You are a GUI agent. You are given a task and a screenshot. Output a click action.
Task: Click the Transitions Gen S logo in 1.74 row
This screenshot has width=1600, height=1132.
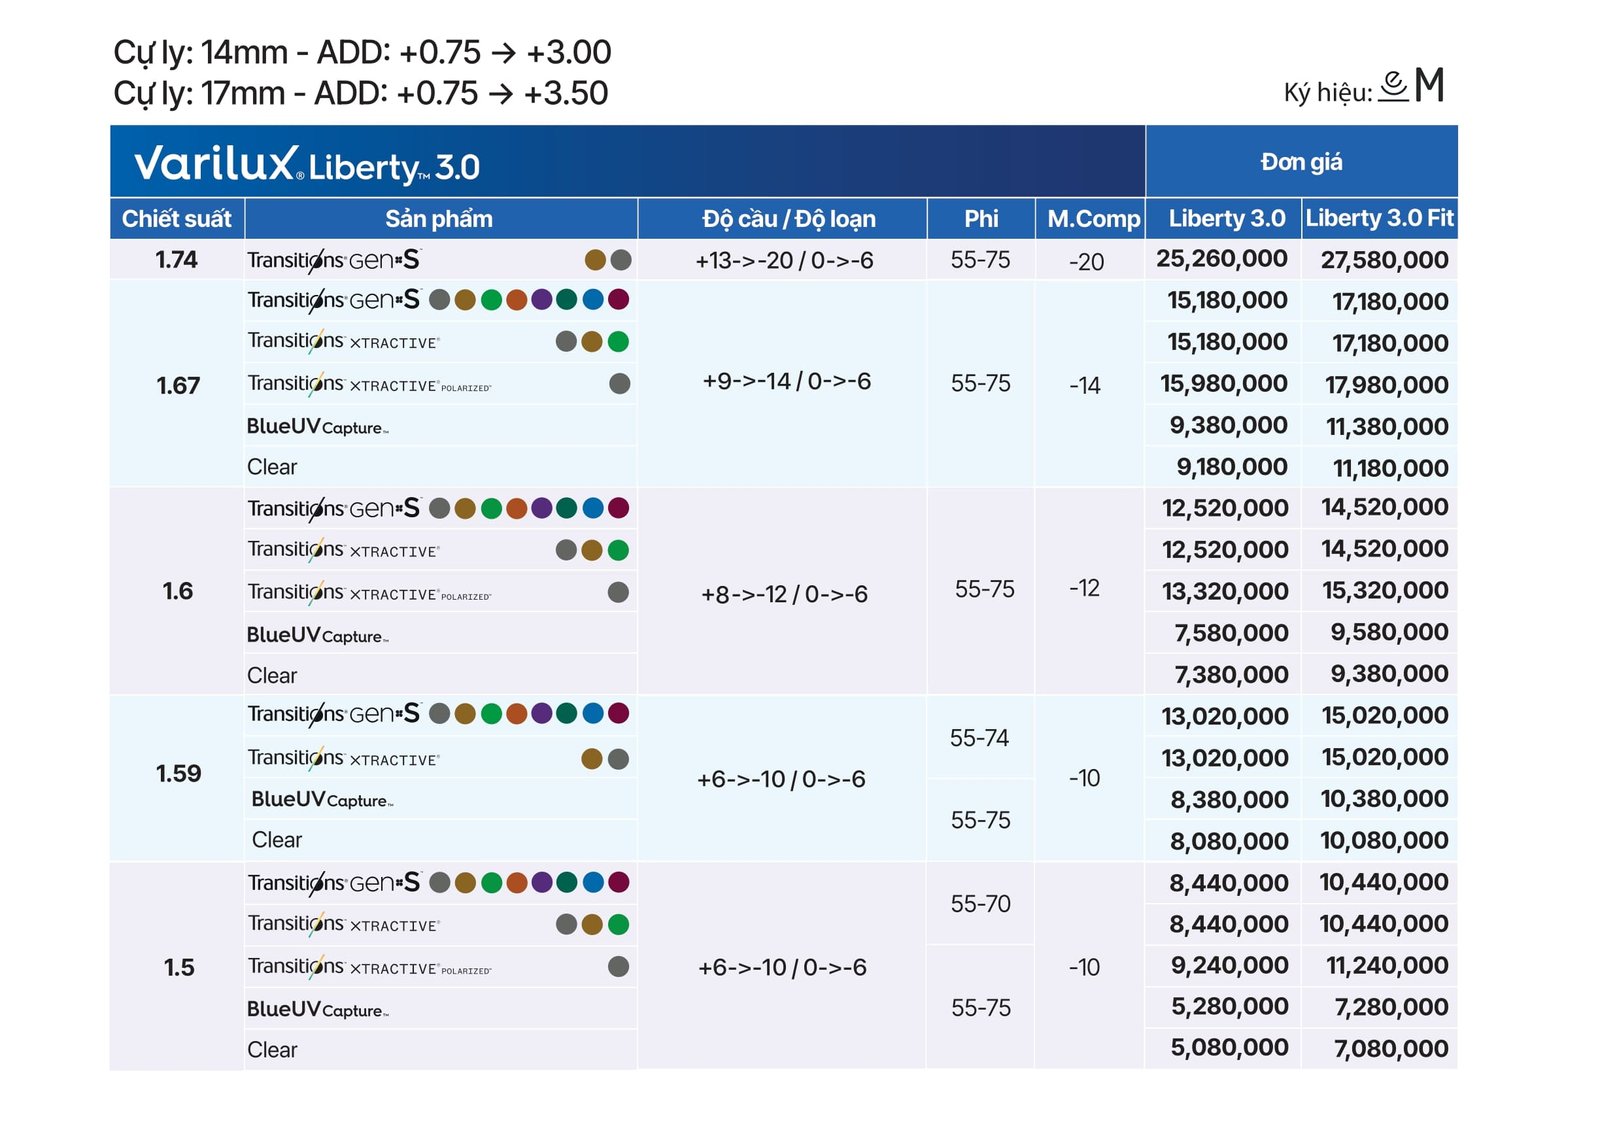coord(334,260)
